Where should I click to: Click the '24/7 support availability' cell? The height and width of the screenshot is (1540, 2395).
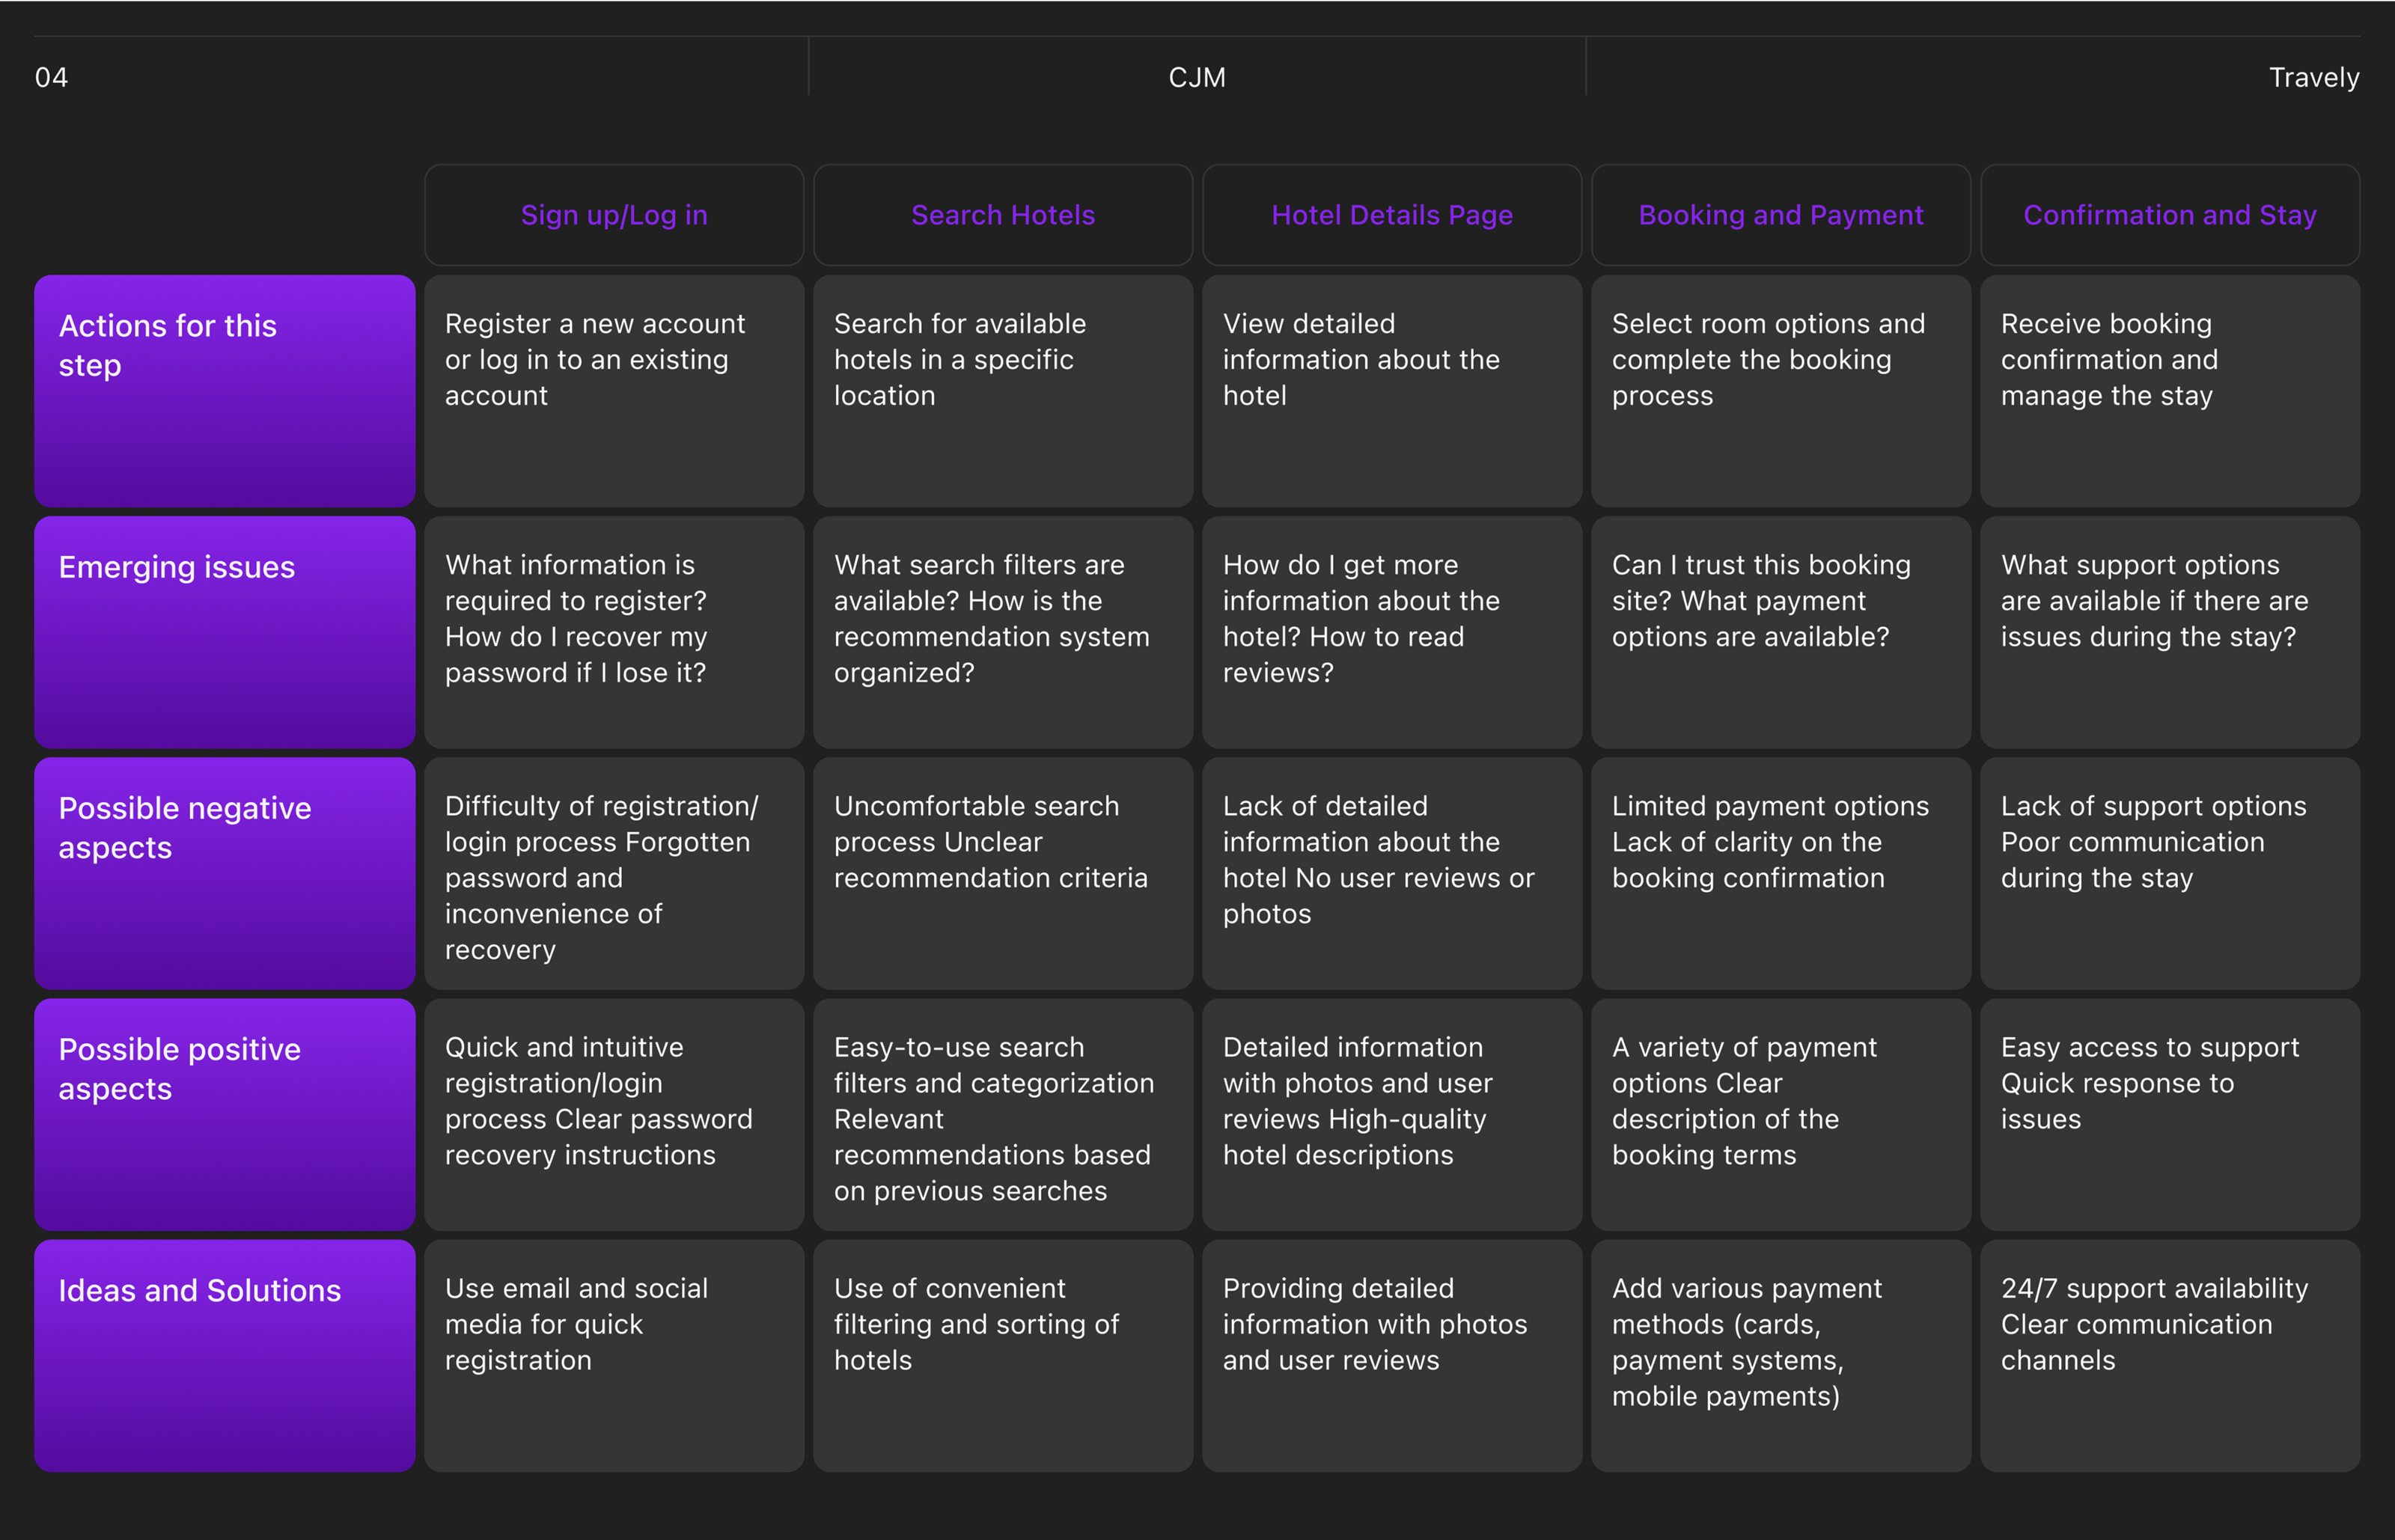[x=2169, y=1354]
